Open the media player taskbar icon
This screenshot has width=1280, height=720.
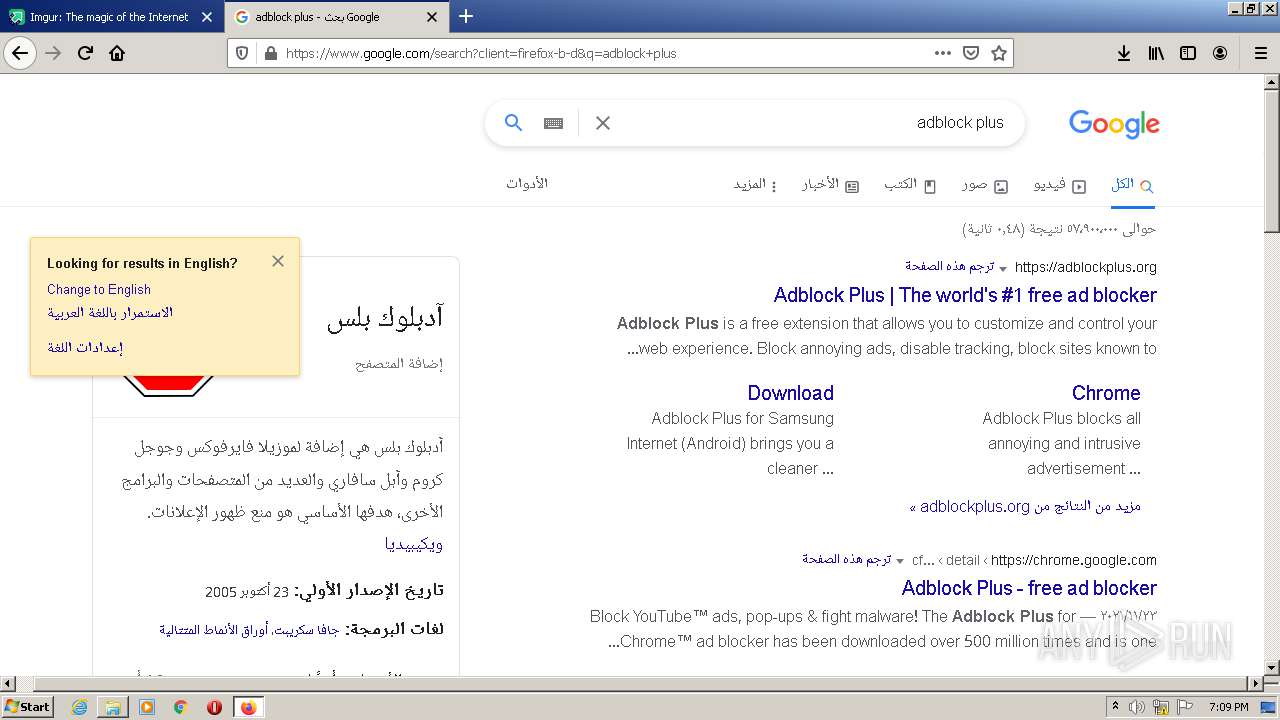147,707
